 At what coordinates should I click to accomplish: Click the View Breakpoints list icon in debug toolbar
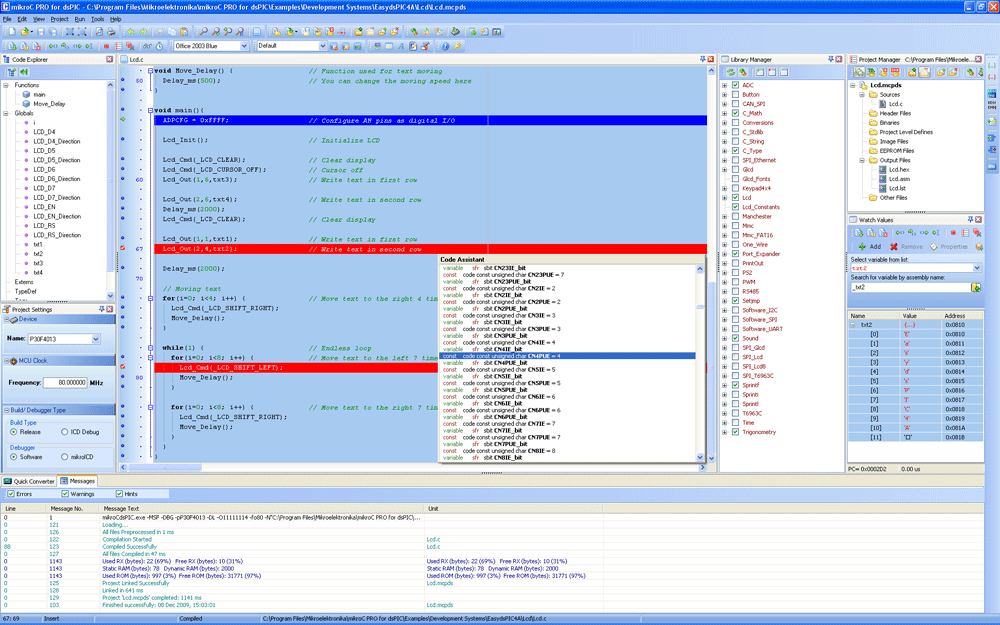coord(119,46)
